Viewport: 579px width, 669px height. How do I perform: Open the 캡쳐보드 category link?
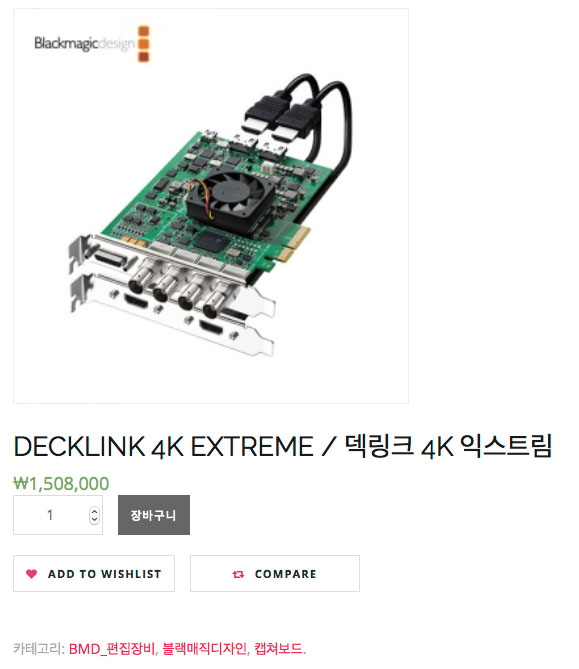(278, 649)
